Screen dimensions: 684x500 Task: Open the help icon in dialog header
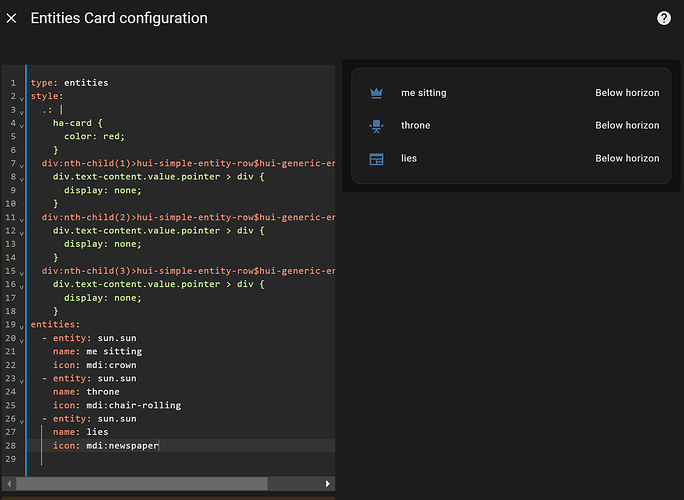[664, 18]
